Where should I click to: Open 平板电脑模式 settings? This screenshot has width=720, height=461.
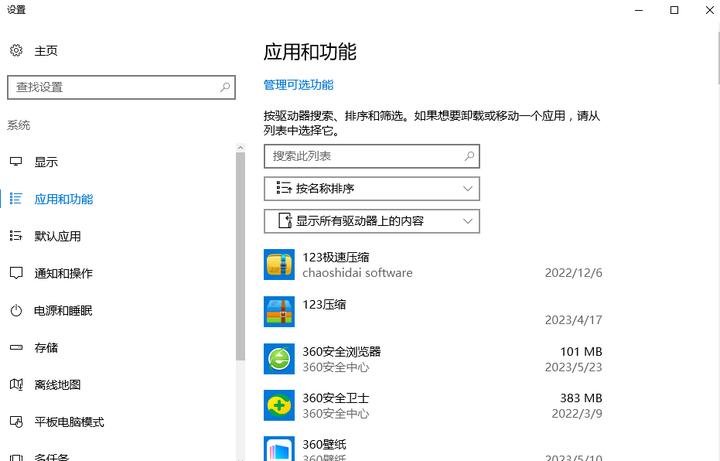click(x=69, y=422)
